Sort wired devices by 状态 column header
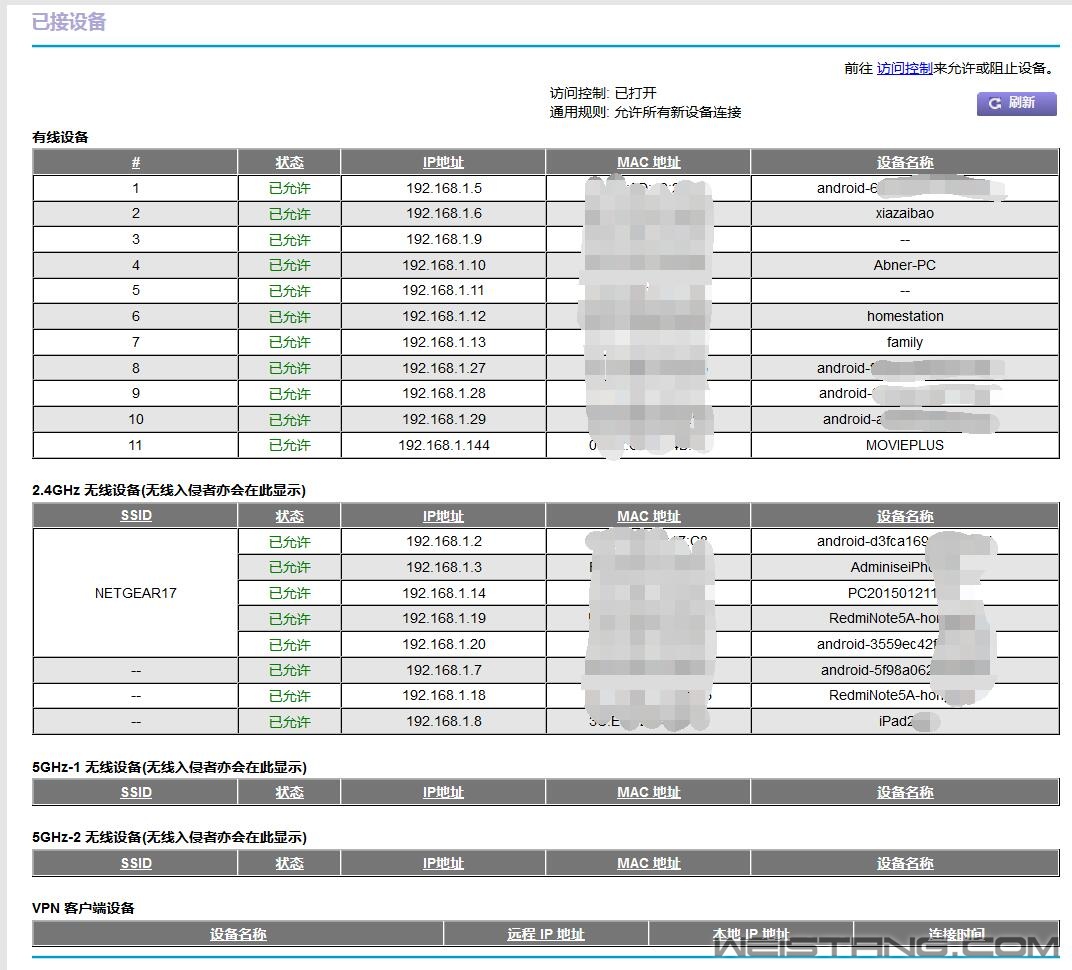 [x=289, y=163]
